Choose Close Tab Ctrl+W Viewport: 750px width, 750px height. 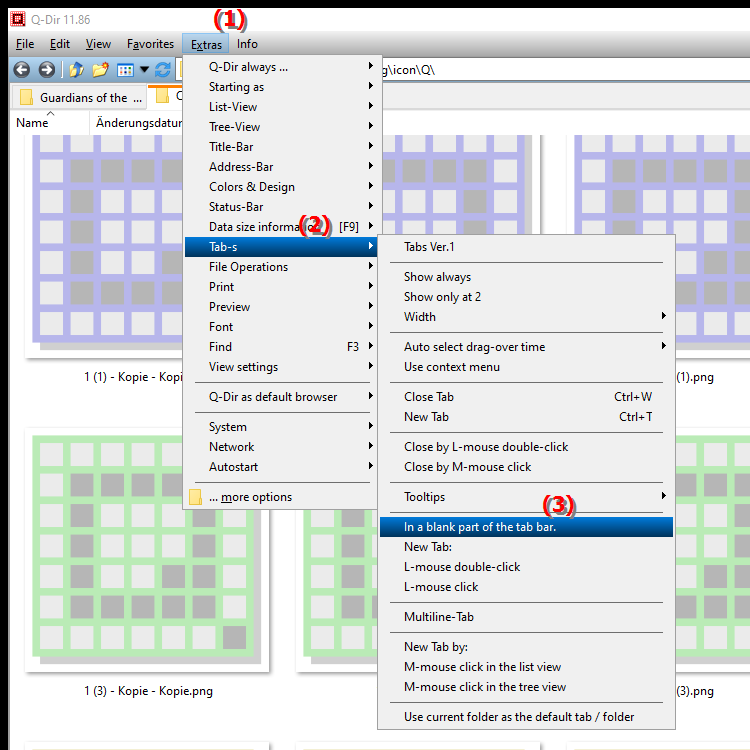pos(526,397)
